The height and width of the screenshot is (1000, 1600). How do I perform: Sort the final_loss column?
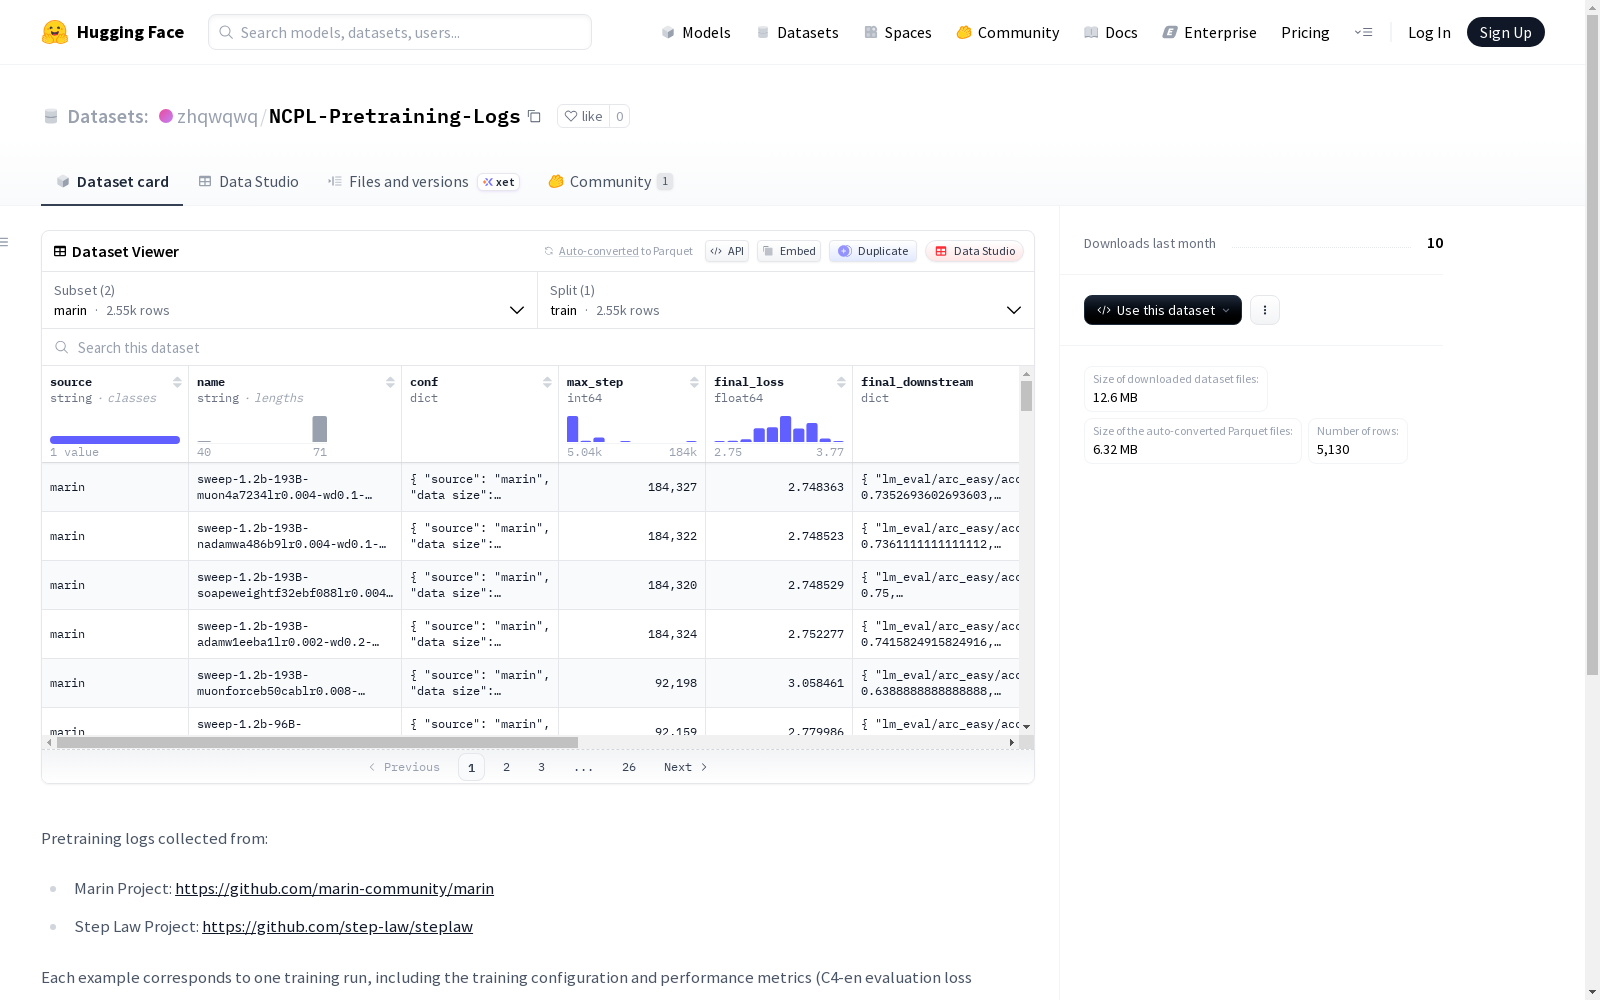coord(841,382)
